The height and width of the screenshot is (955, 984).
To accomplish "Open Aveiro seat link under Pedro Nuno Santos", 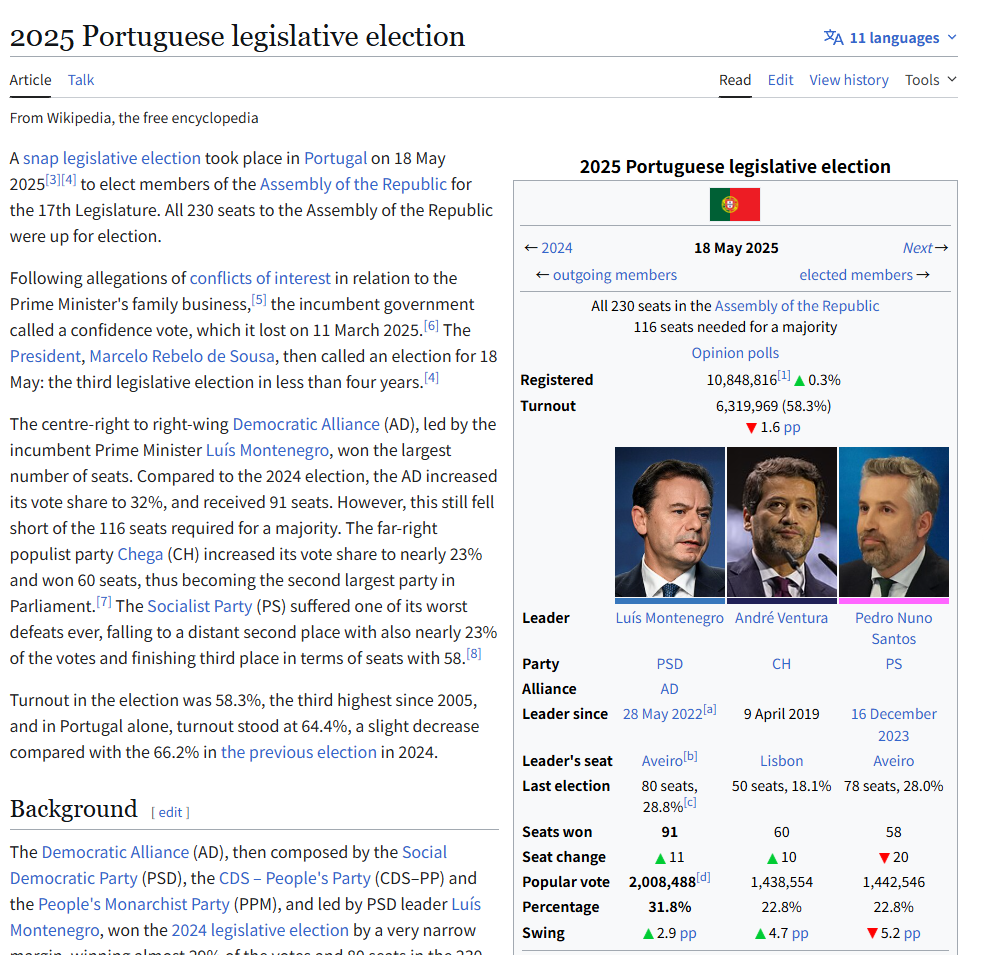I will tap(894, 761).
